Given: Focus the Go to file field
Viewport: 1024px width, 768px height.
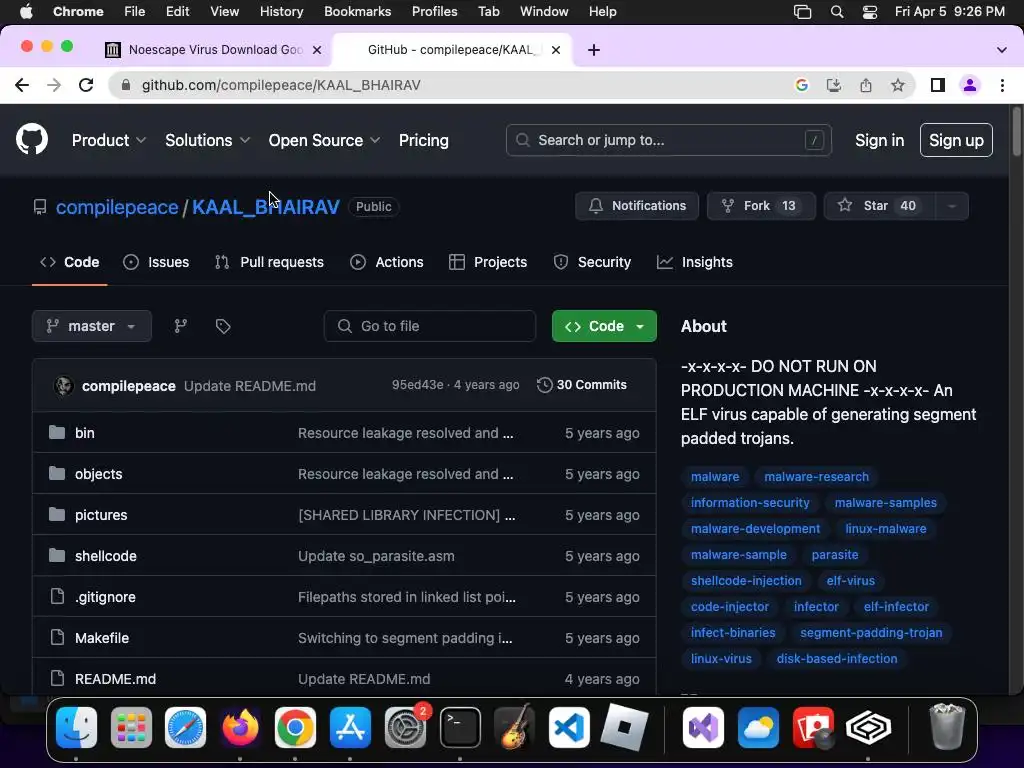Looking at the screenshot, I should coord(430,326).
